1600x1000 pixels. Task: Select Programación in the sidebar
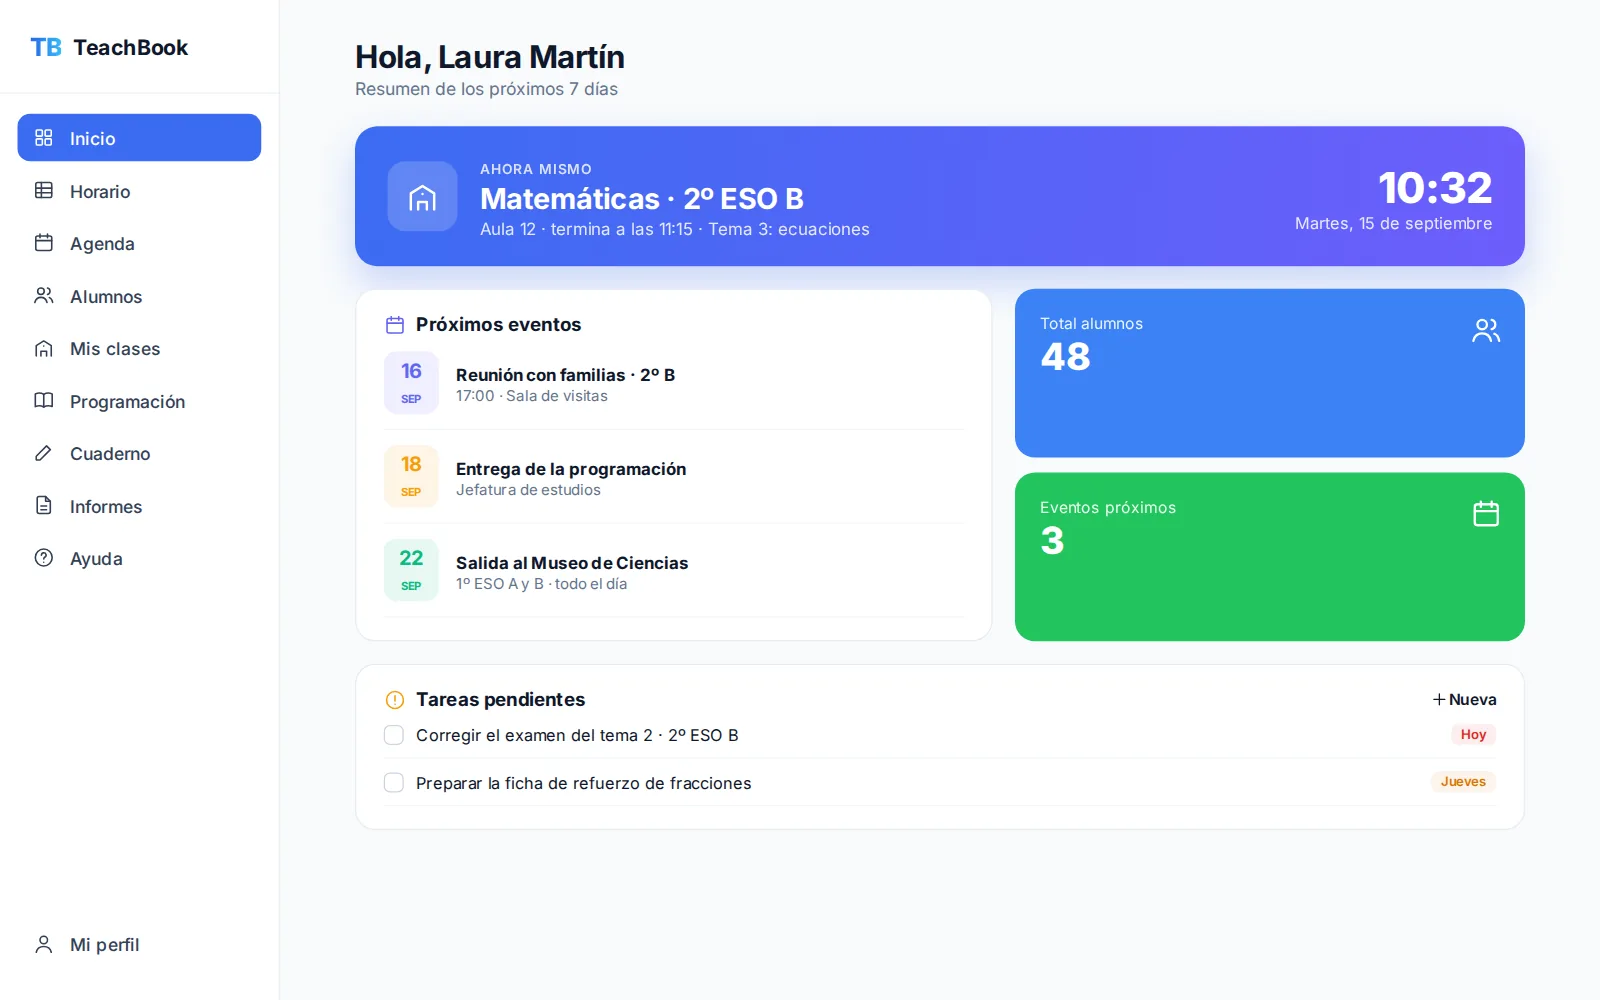[139, 401]
